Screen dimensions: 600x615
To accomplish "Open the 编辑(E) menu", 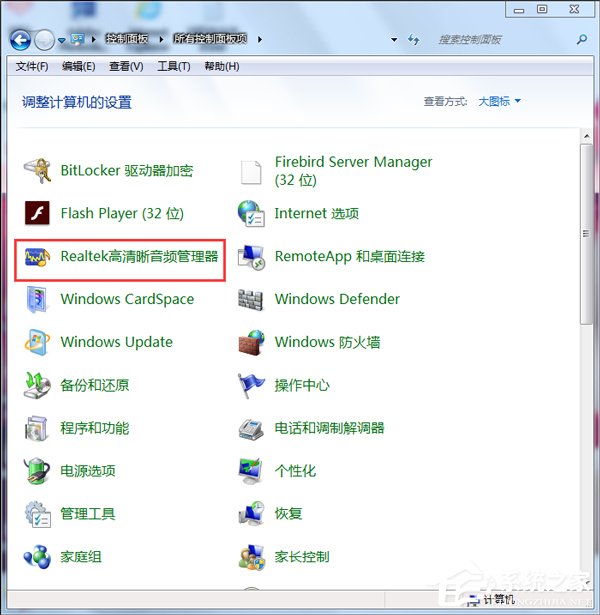I will pos(78,66).
